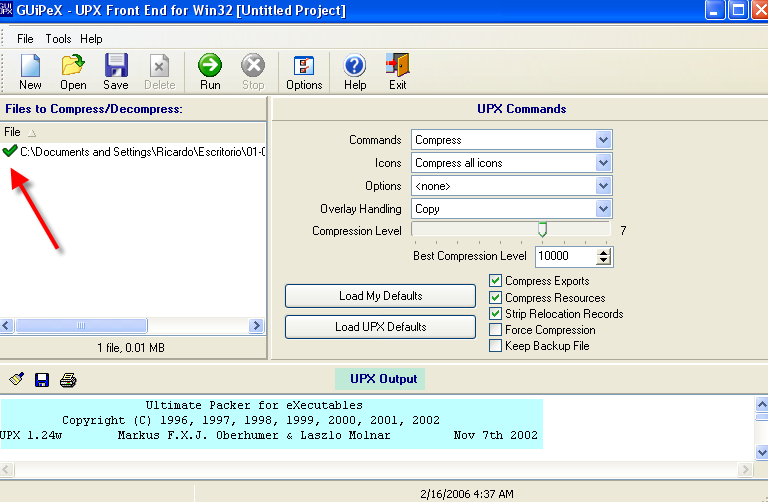Open the File menu
768x502 pixels.
click(25, 39)
